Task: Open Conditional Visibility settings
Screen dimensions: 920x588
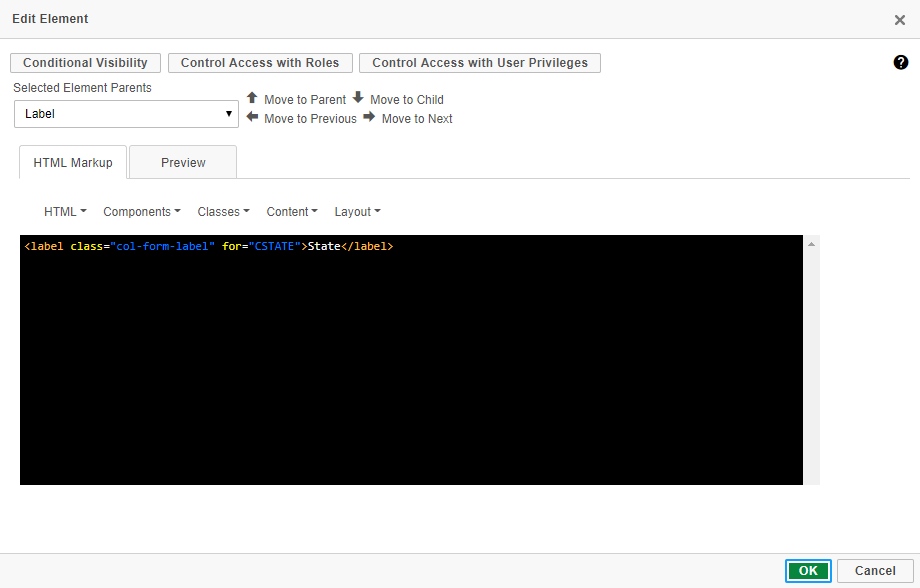Action: 85,63
